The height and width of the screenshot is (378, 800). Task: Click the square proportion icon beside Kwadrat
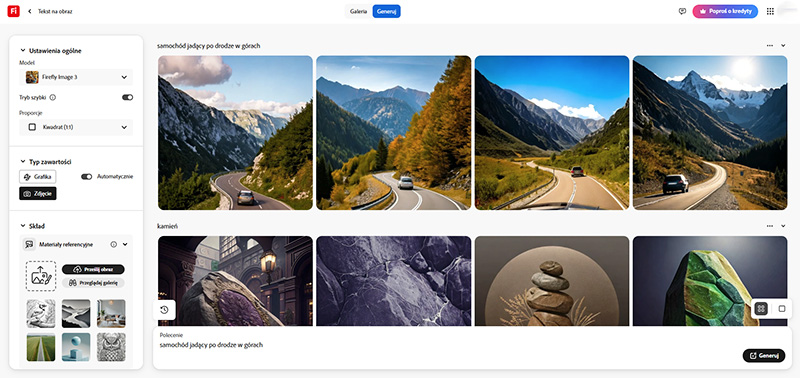point(32,127)
